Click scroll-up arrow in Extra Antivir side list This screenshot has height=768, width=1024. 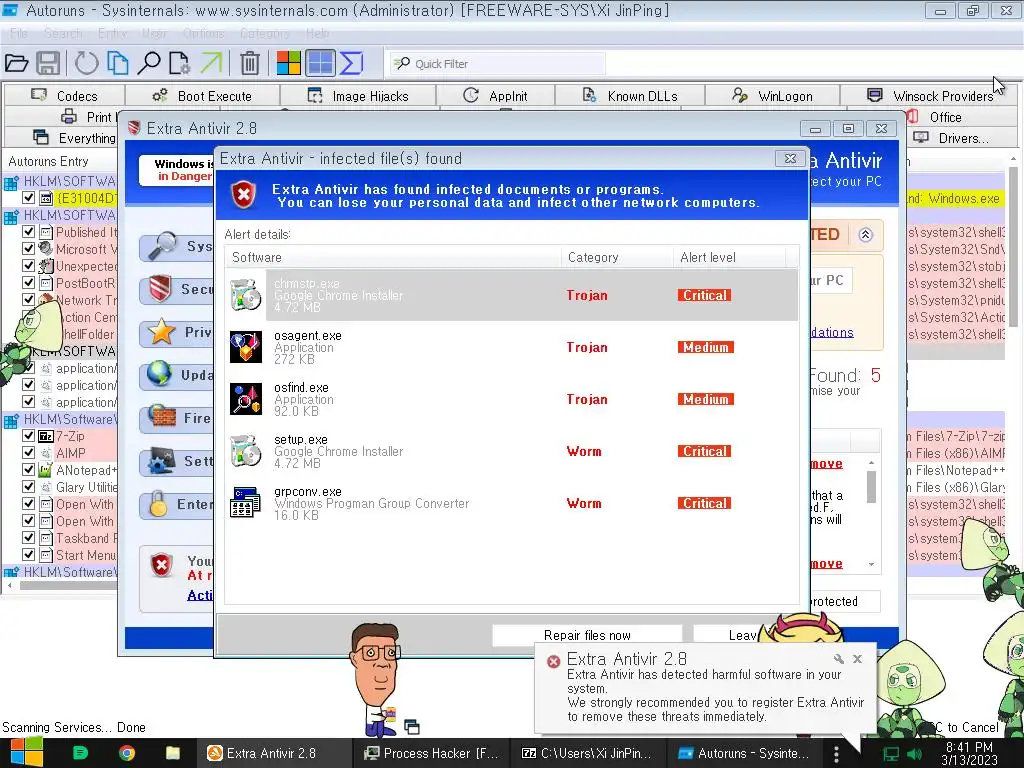click(x=871, y=462)
